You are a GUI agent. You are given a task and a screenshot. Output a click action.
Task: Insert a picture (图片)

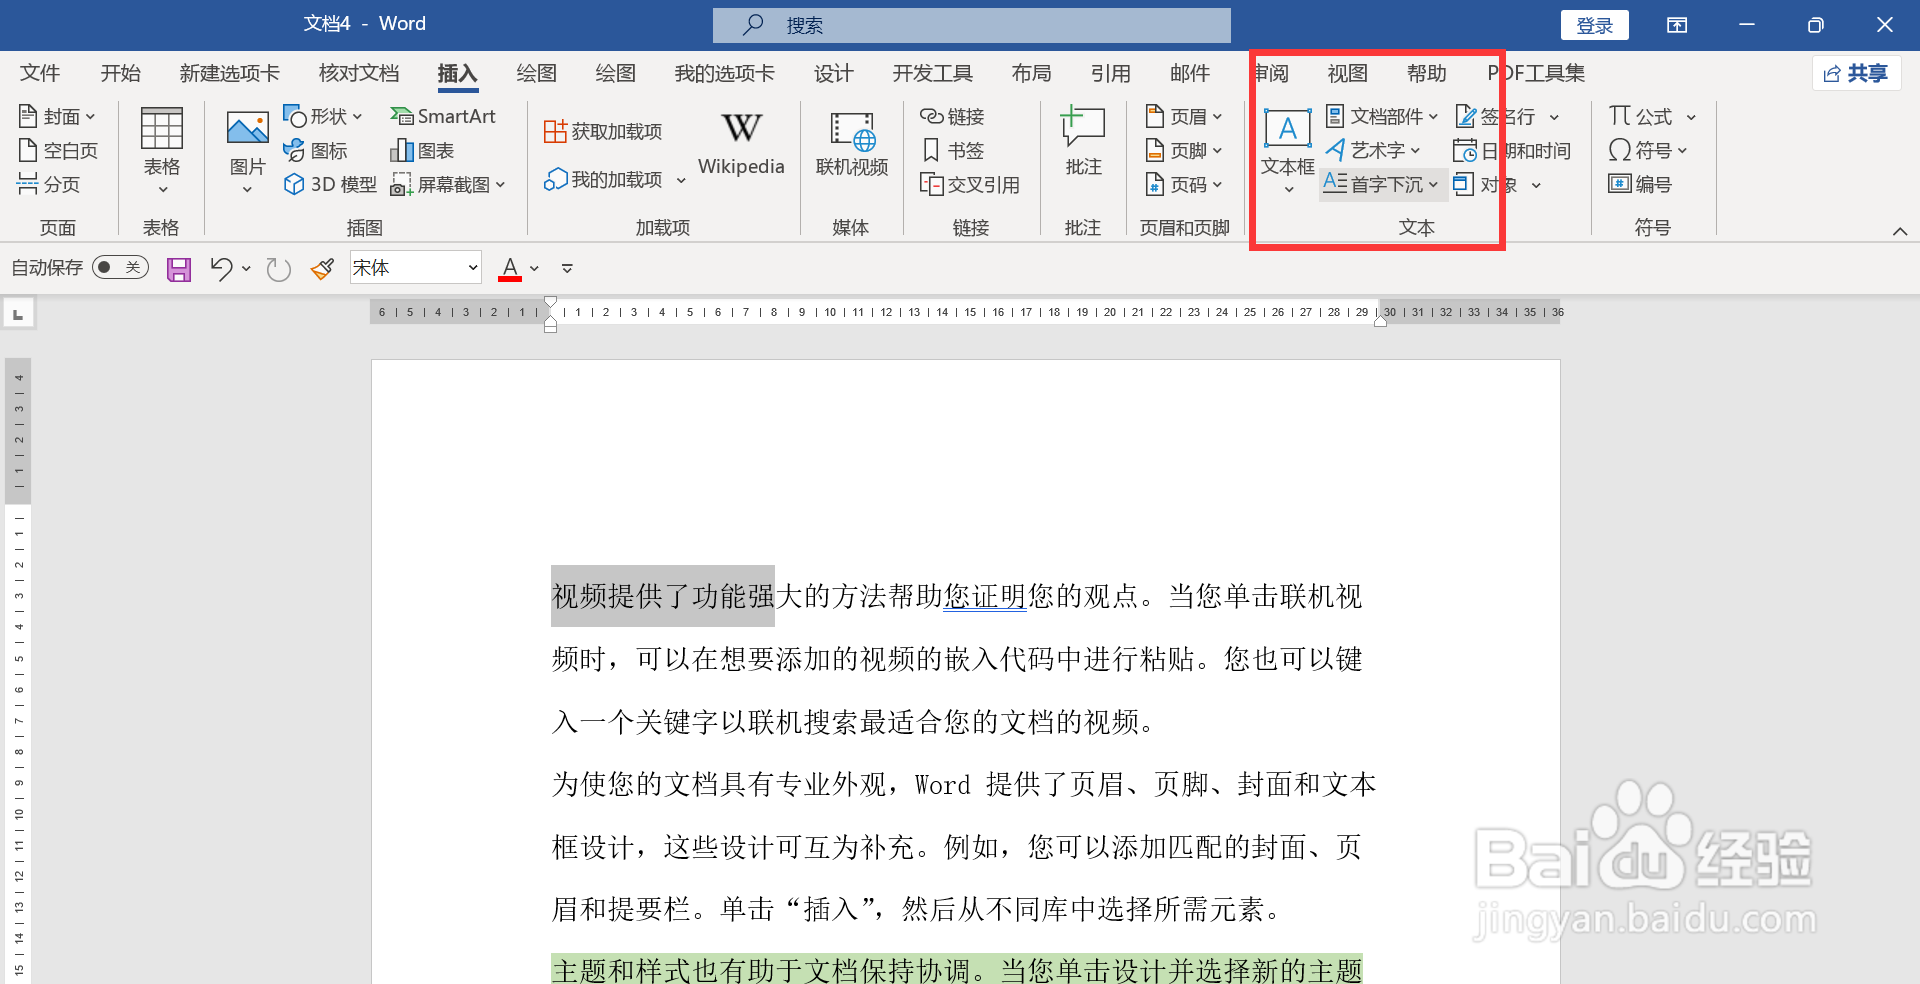pos(247,150)
